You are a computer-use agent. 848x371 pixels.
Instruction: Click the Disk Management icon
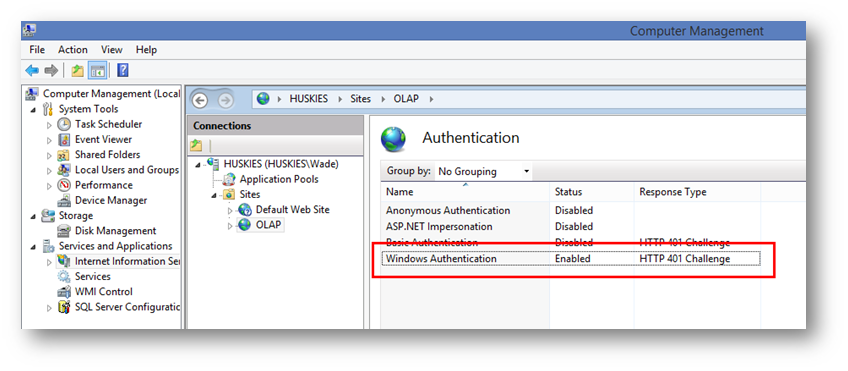tap(64, 231)
